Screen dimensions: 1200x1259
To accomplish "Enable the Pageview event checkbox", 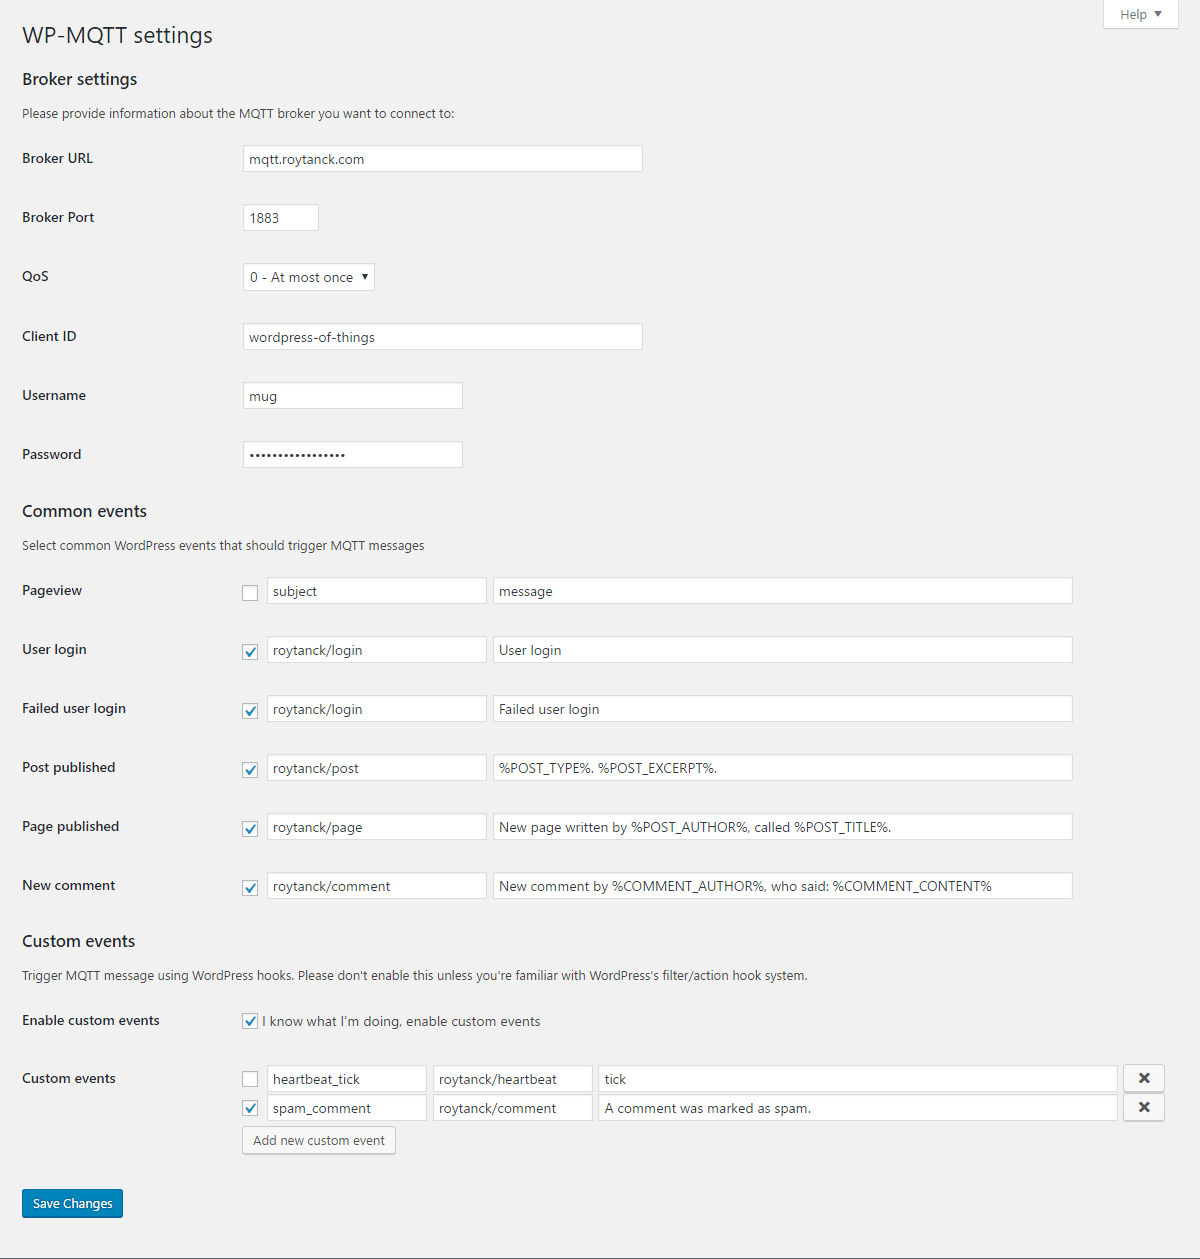I will (250, 593).
